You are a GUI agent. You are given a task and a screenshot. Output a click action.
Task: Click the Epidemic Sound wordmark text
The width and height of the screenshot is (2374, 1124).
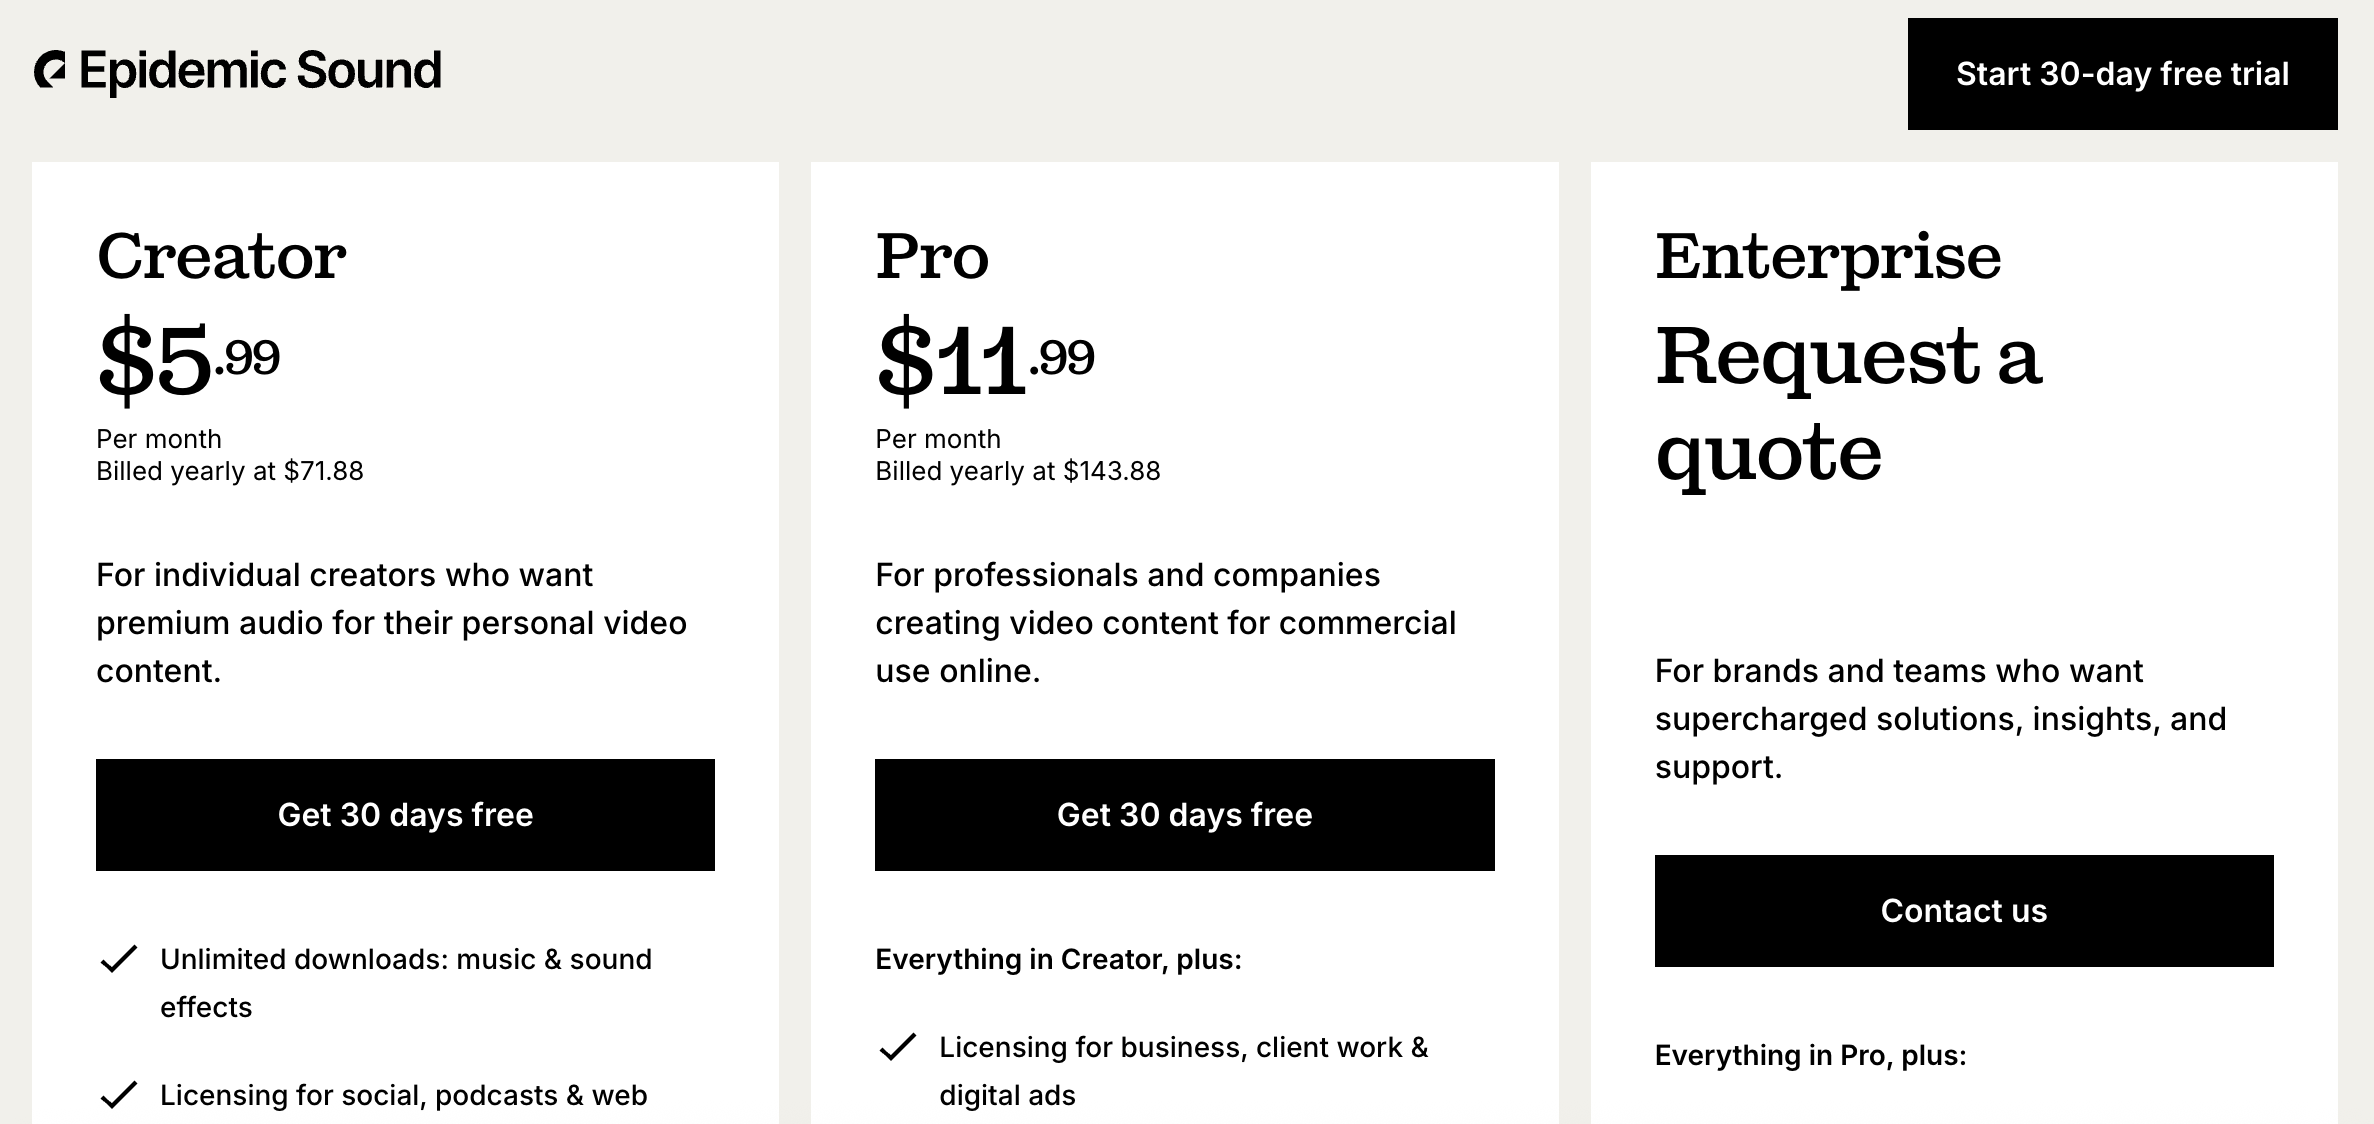pyautogui.click(x=260, y=71)
